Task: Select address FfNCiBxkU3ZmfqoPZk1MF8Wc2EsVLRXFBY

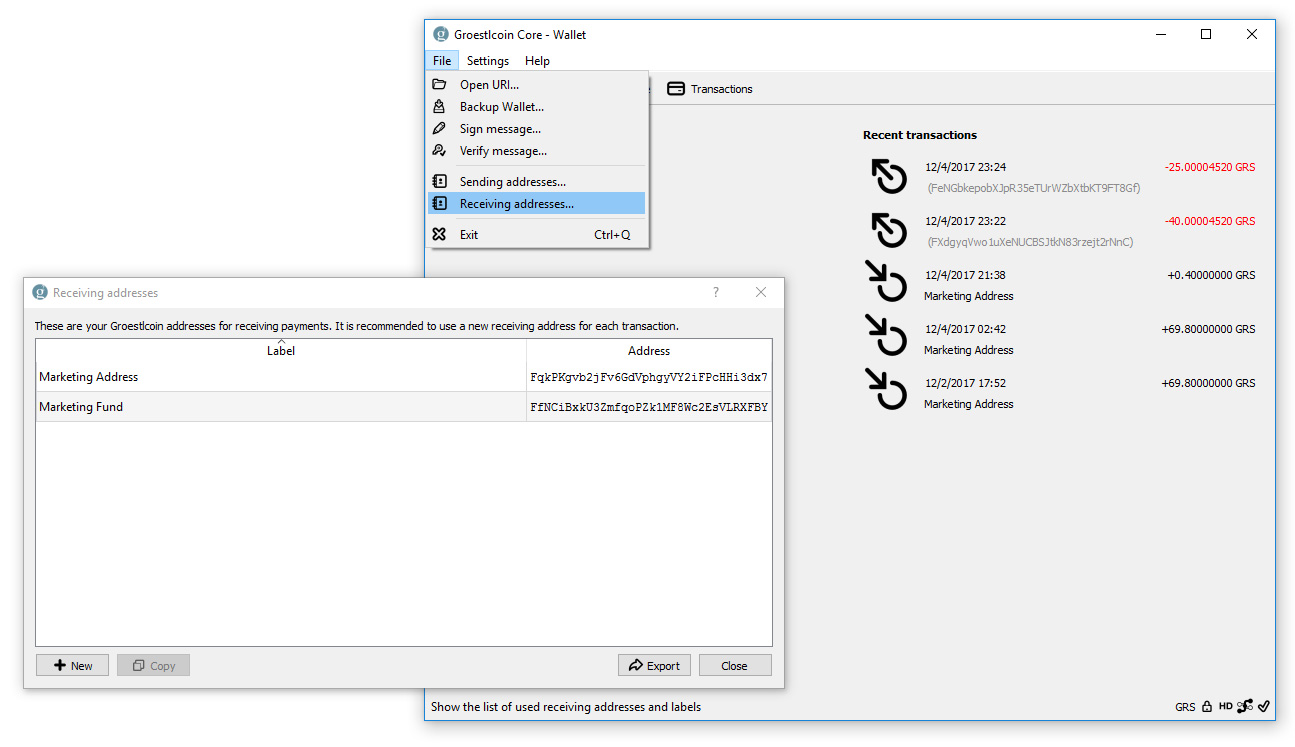Action: coord(649,407)
